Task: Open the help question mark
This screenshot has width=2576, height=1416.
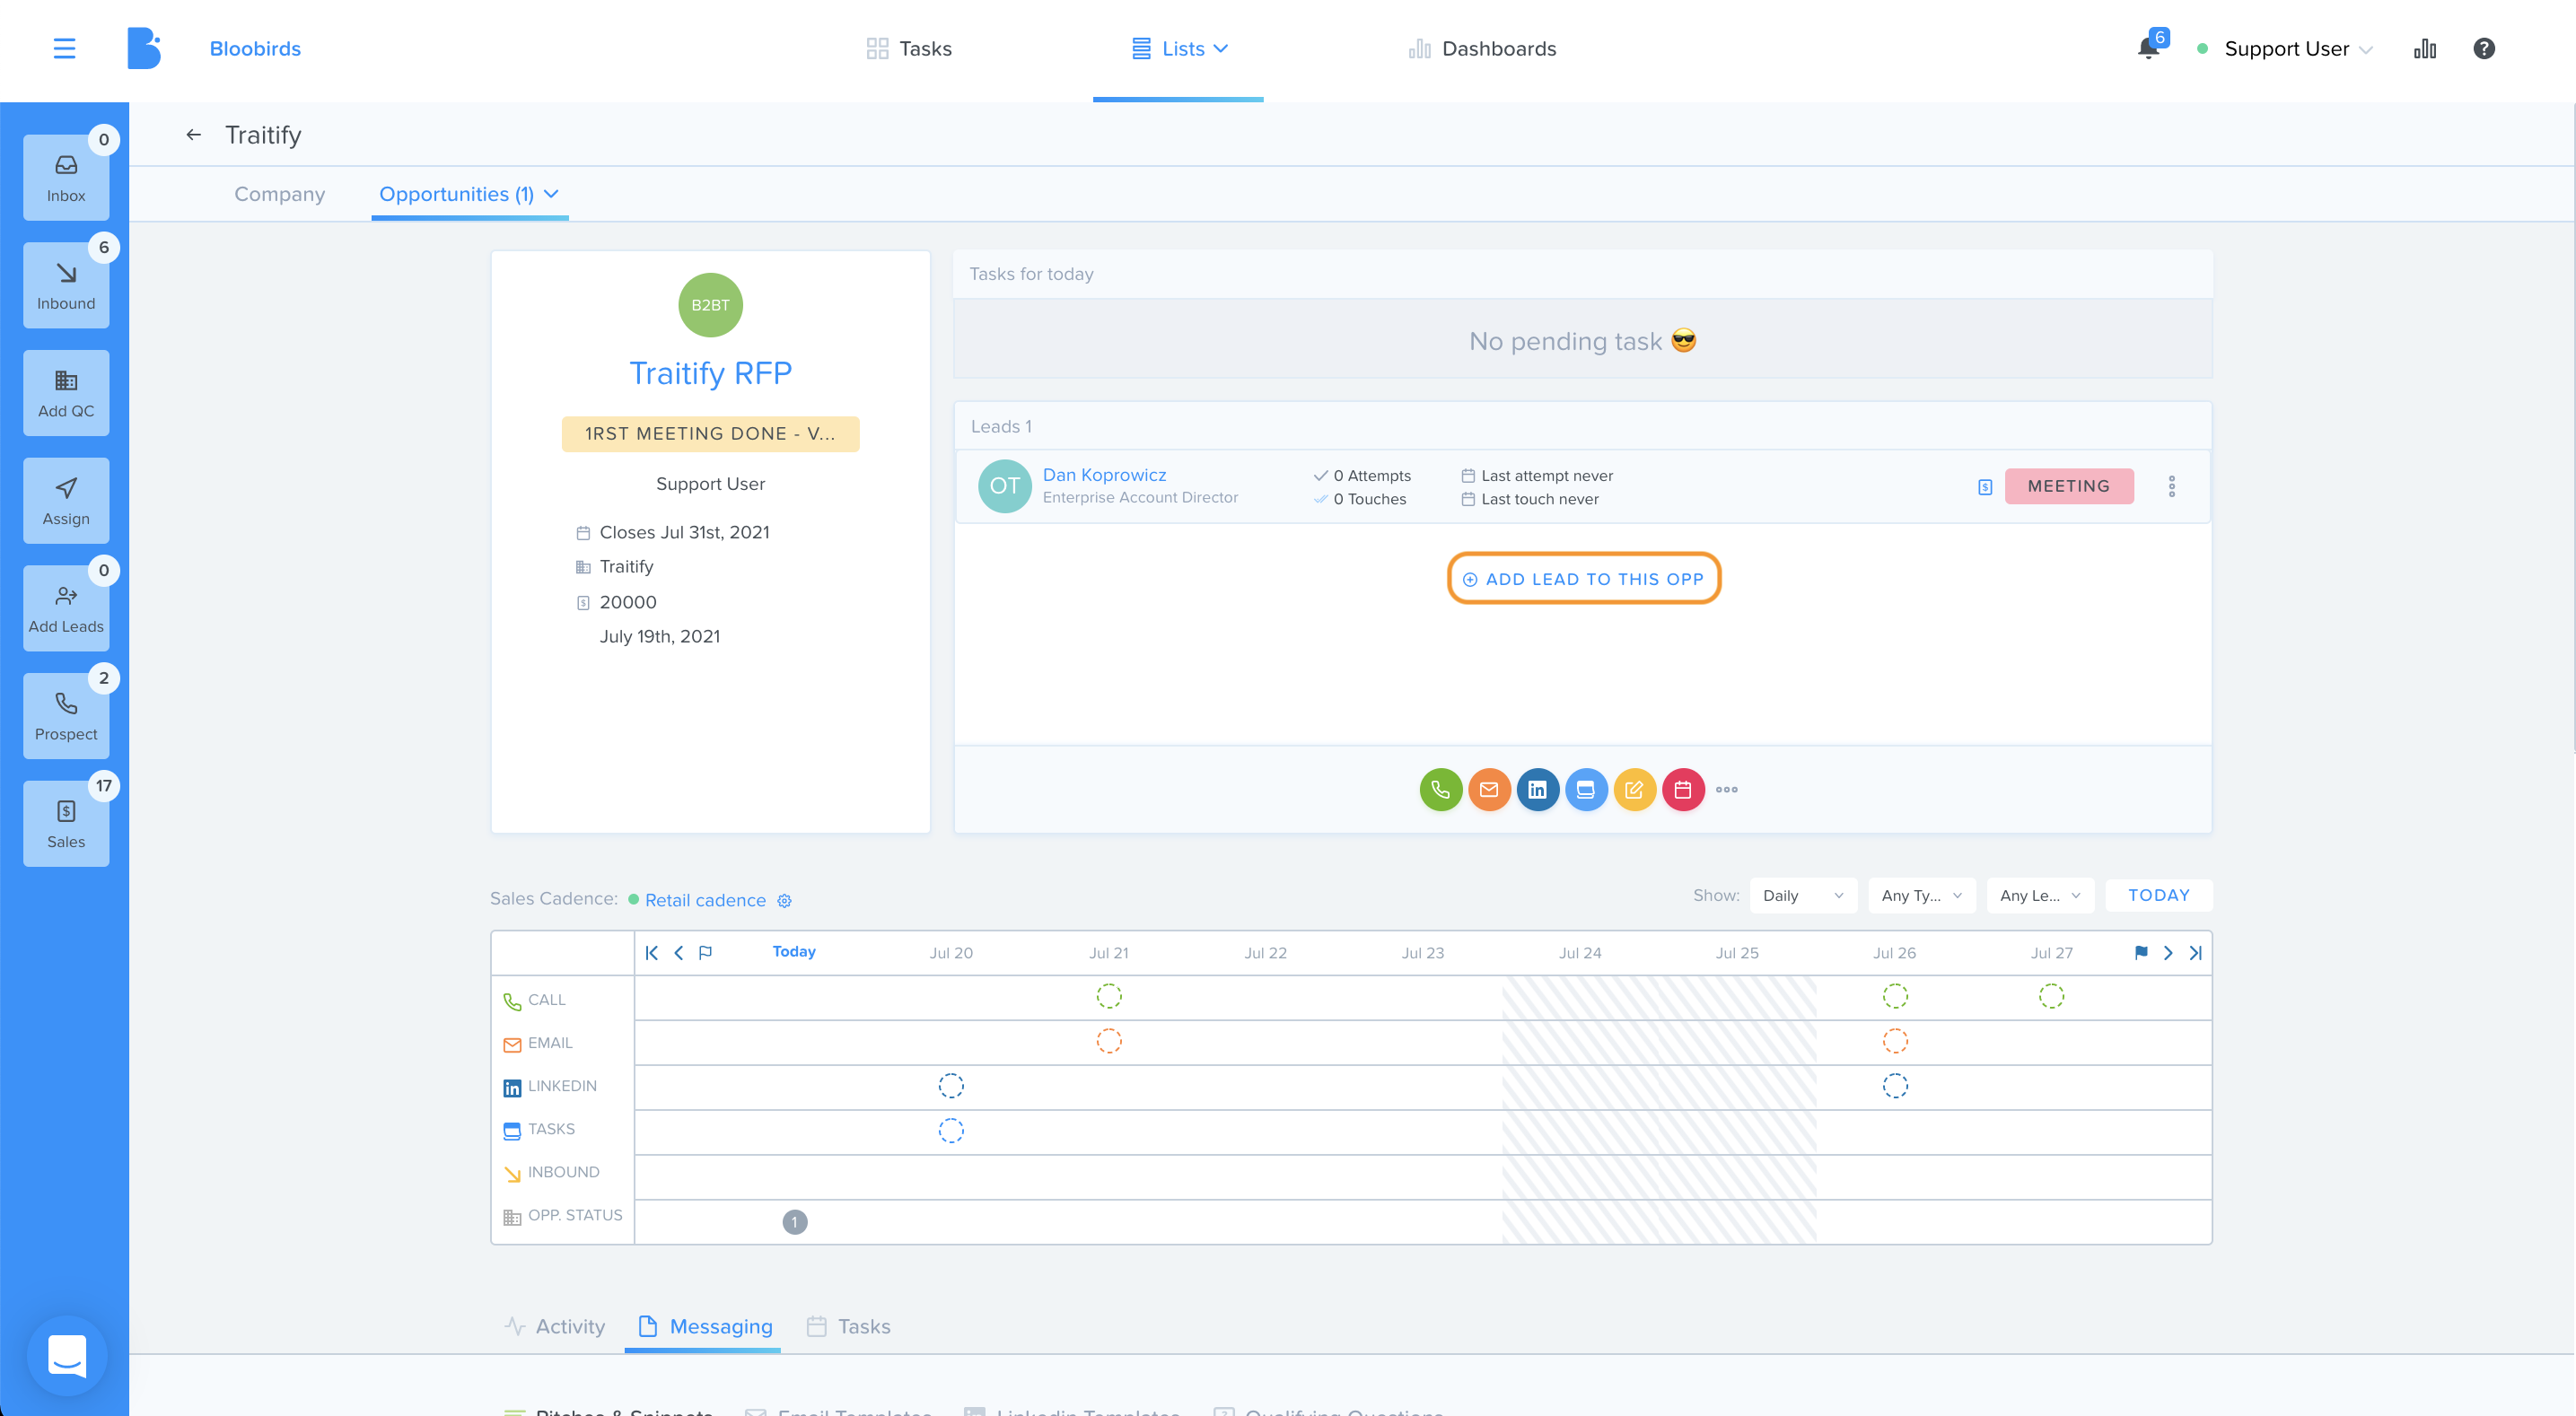Action: (x=2484, y=48)
